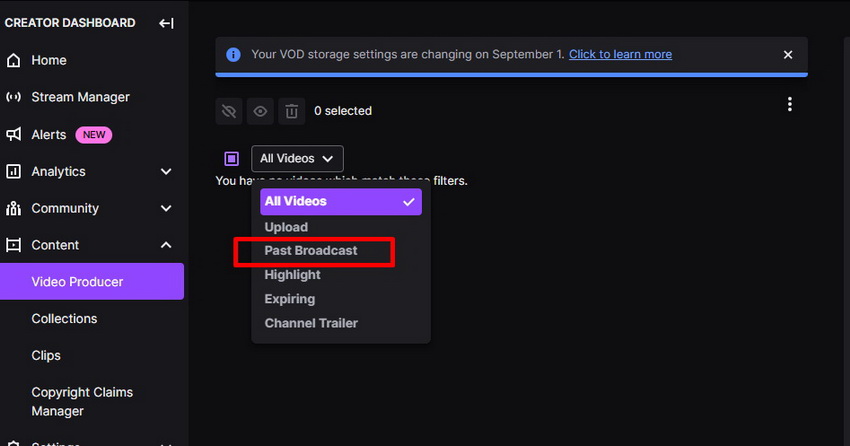Click the Content film icon
Viewport: 850px width, 446px height.
(14, 245)
